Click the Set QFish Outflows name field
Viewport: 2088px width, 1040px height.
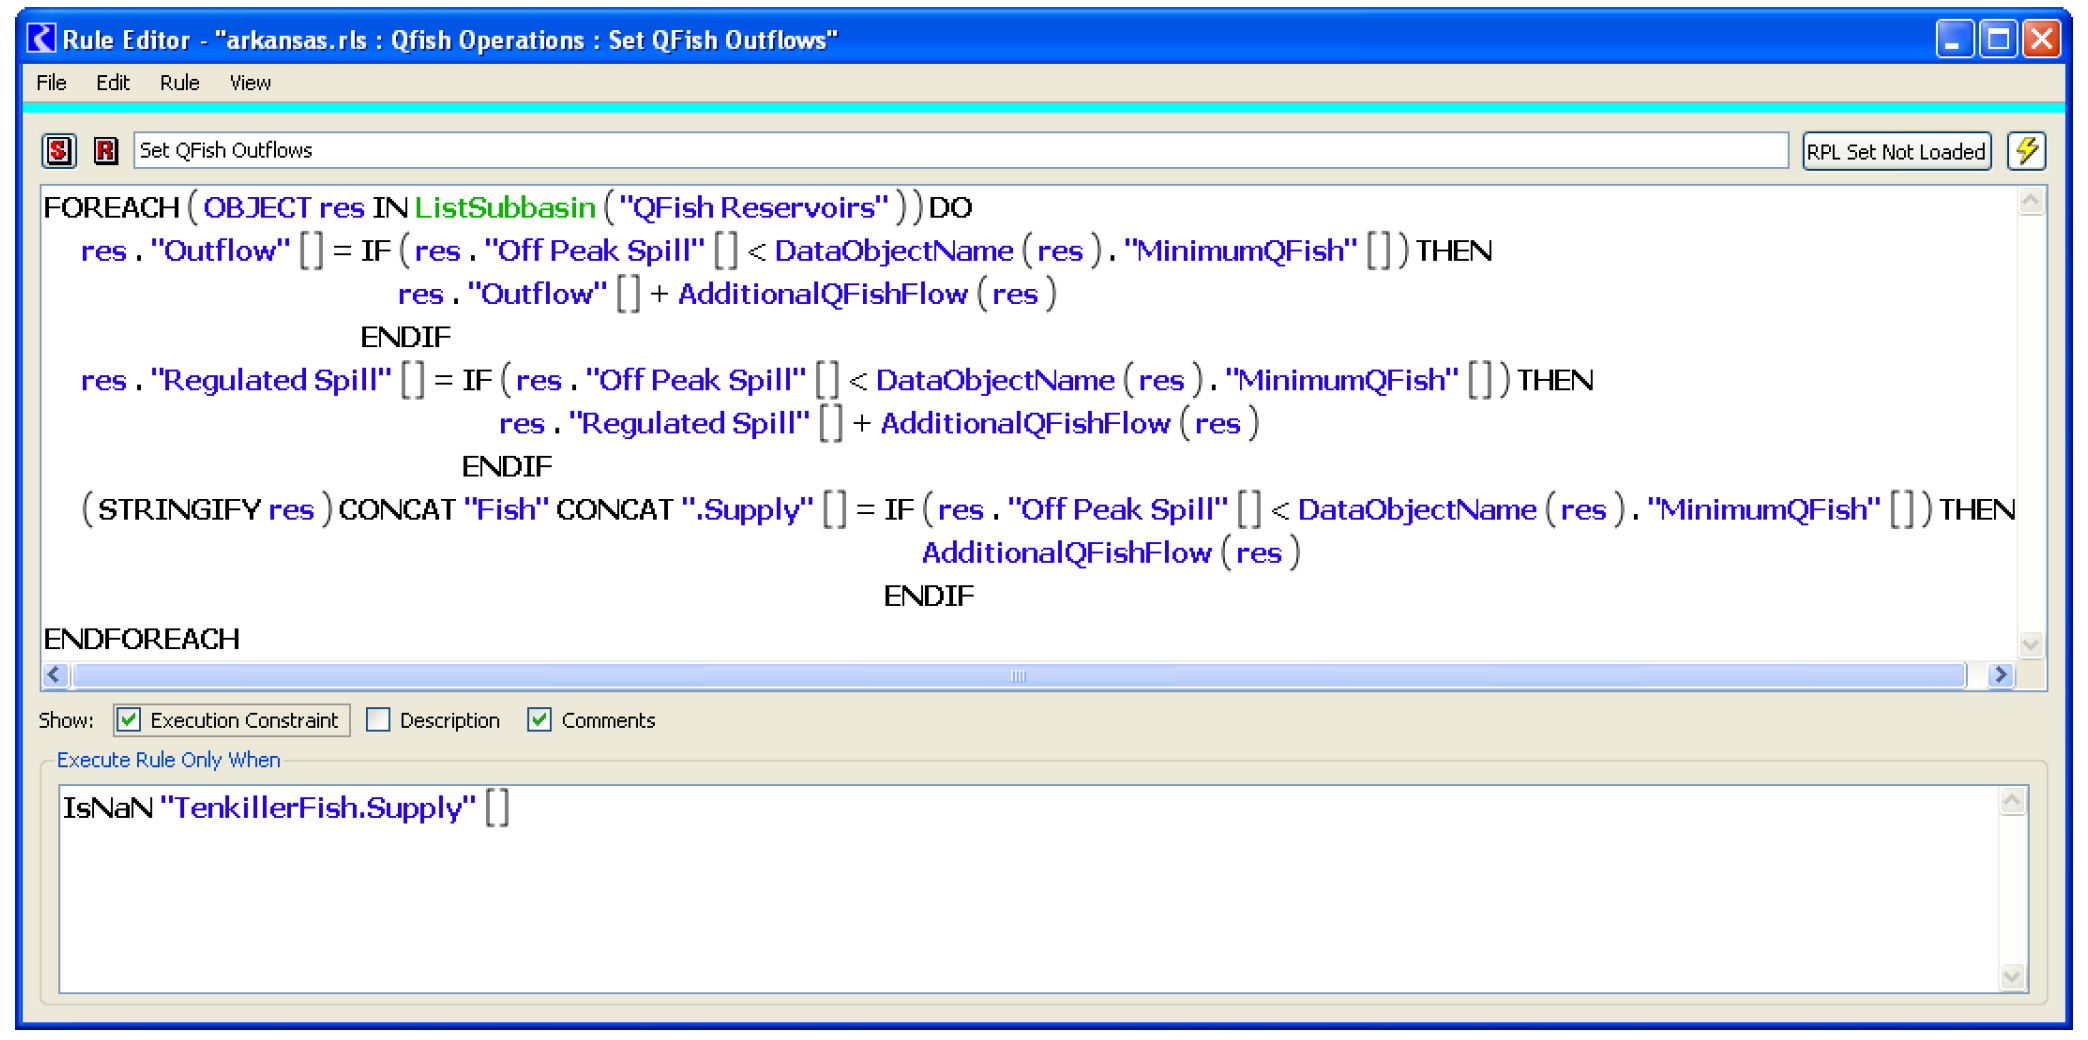coord(960,151)
